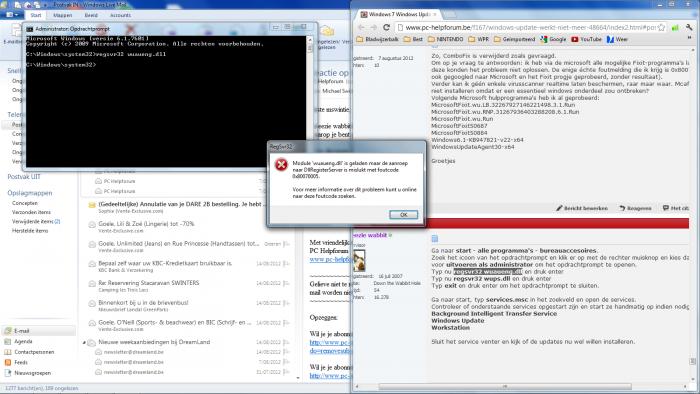Open Chrome wrench settings menu
700x394 pixels.
coord(689,28)
